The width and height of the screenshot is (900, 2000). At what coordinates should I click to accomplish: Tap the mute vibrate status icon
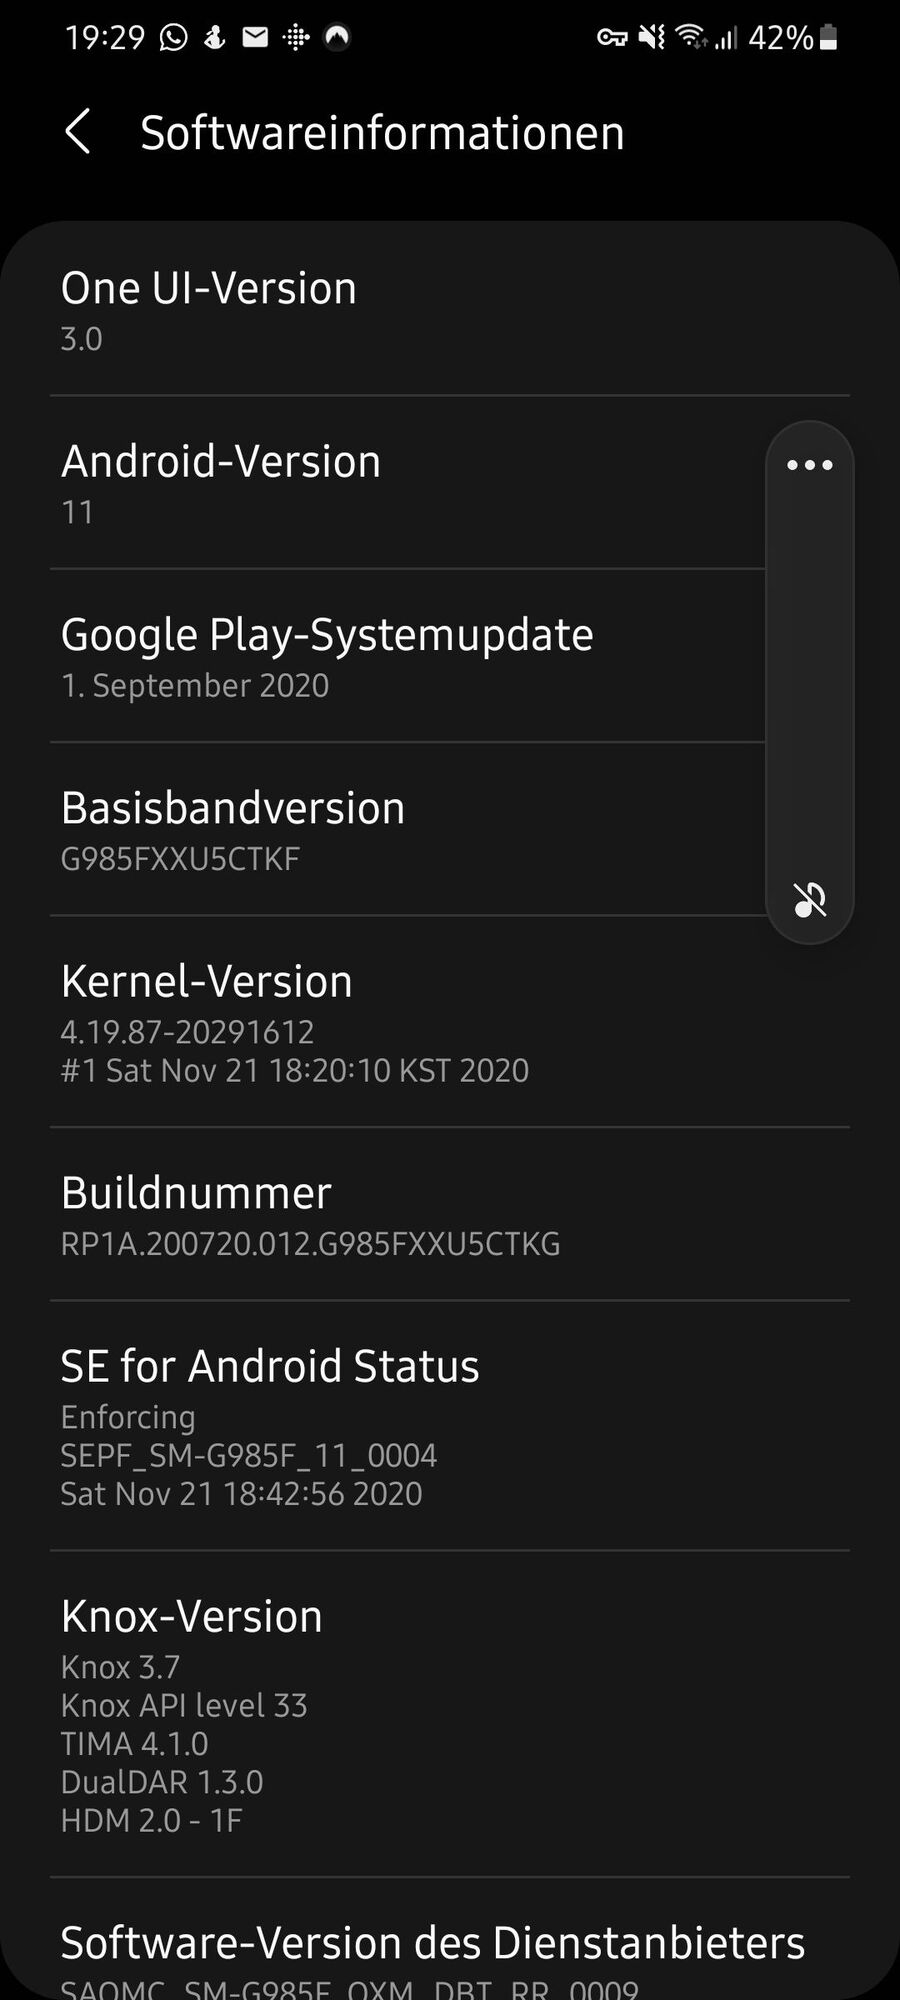tap(652, 38)
